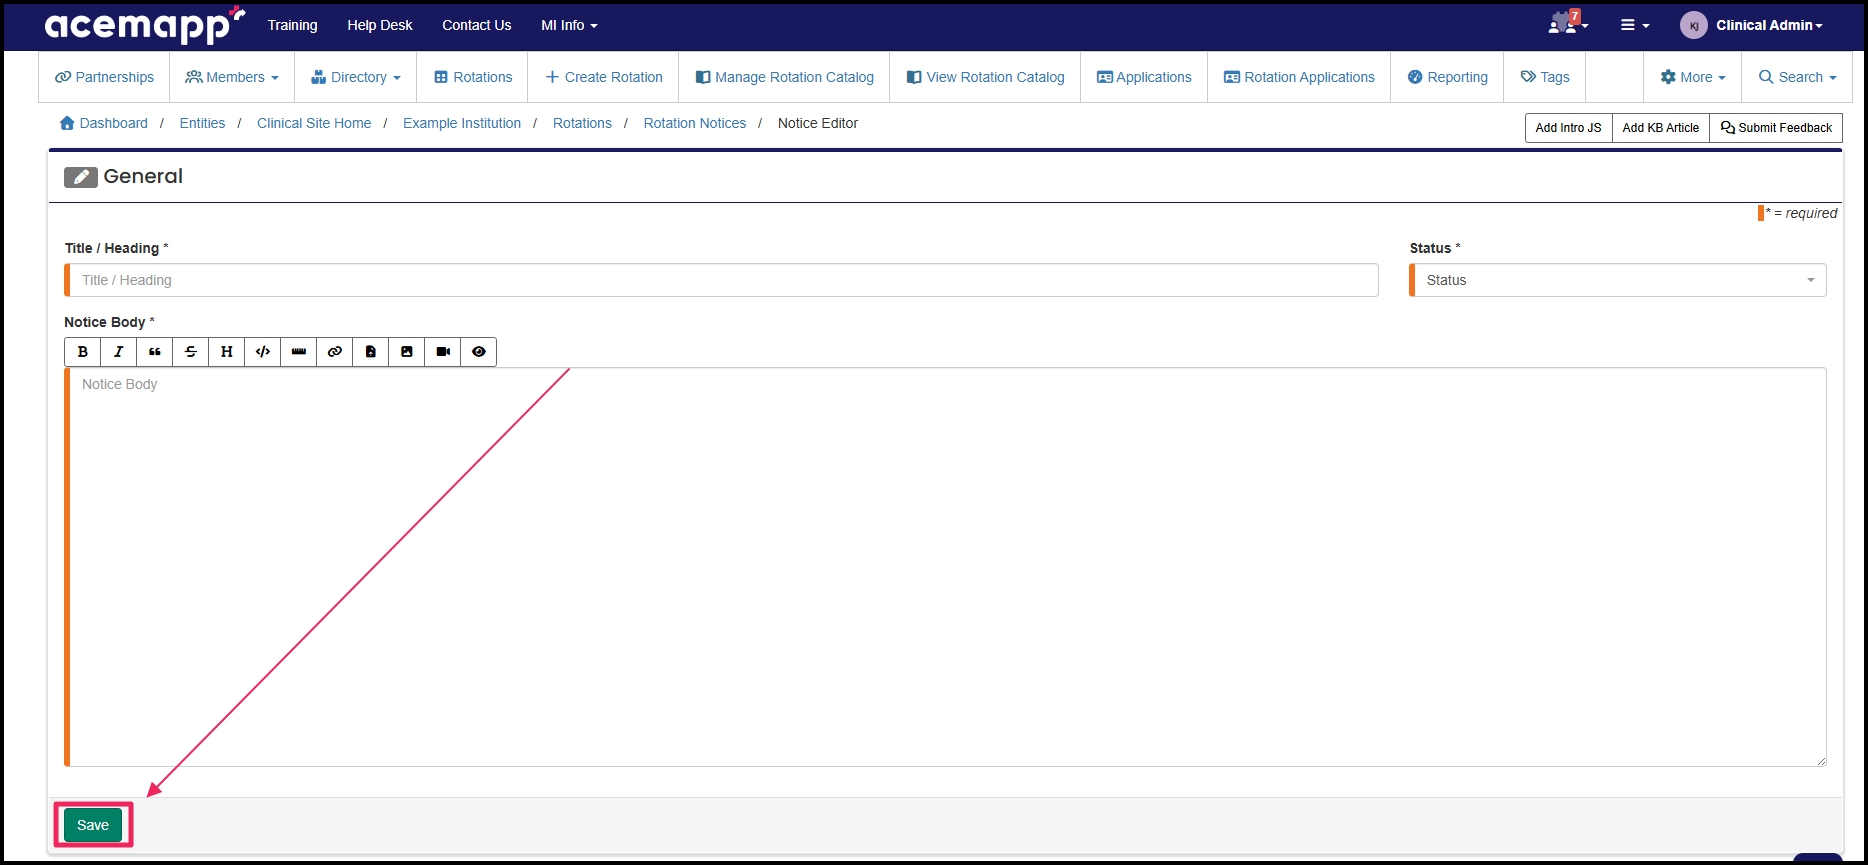Viewport: 1868px width, 865px height.
Task: Insert a blockquote using the quote icon
Action: tap(155, 352)
